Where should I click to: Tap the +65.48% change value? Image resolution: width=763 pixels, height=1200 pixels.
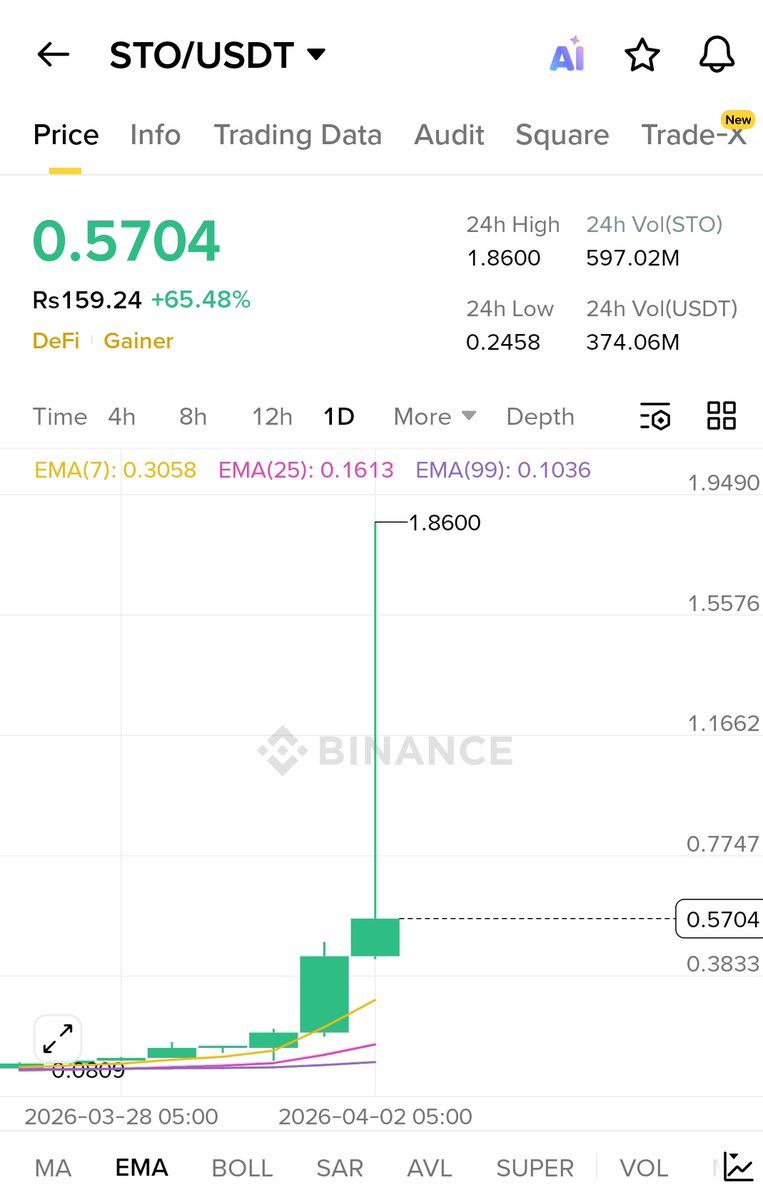pyautogui.click(x=201, y=299)
